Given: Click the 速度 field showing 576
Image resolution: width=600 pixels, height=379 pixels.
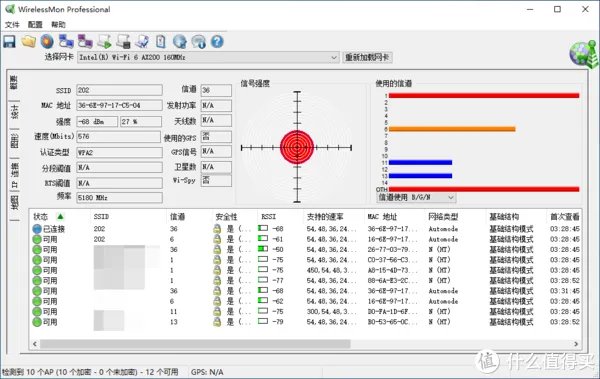Looking at the screenshot, I should [119, 137].
